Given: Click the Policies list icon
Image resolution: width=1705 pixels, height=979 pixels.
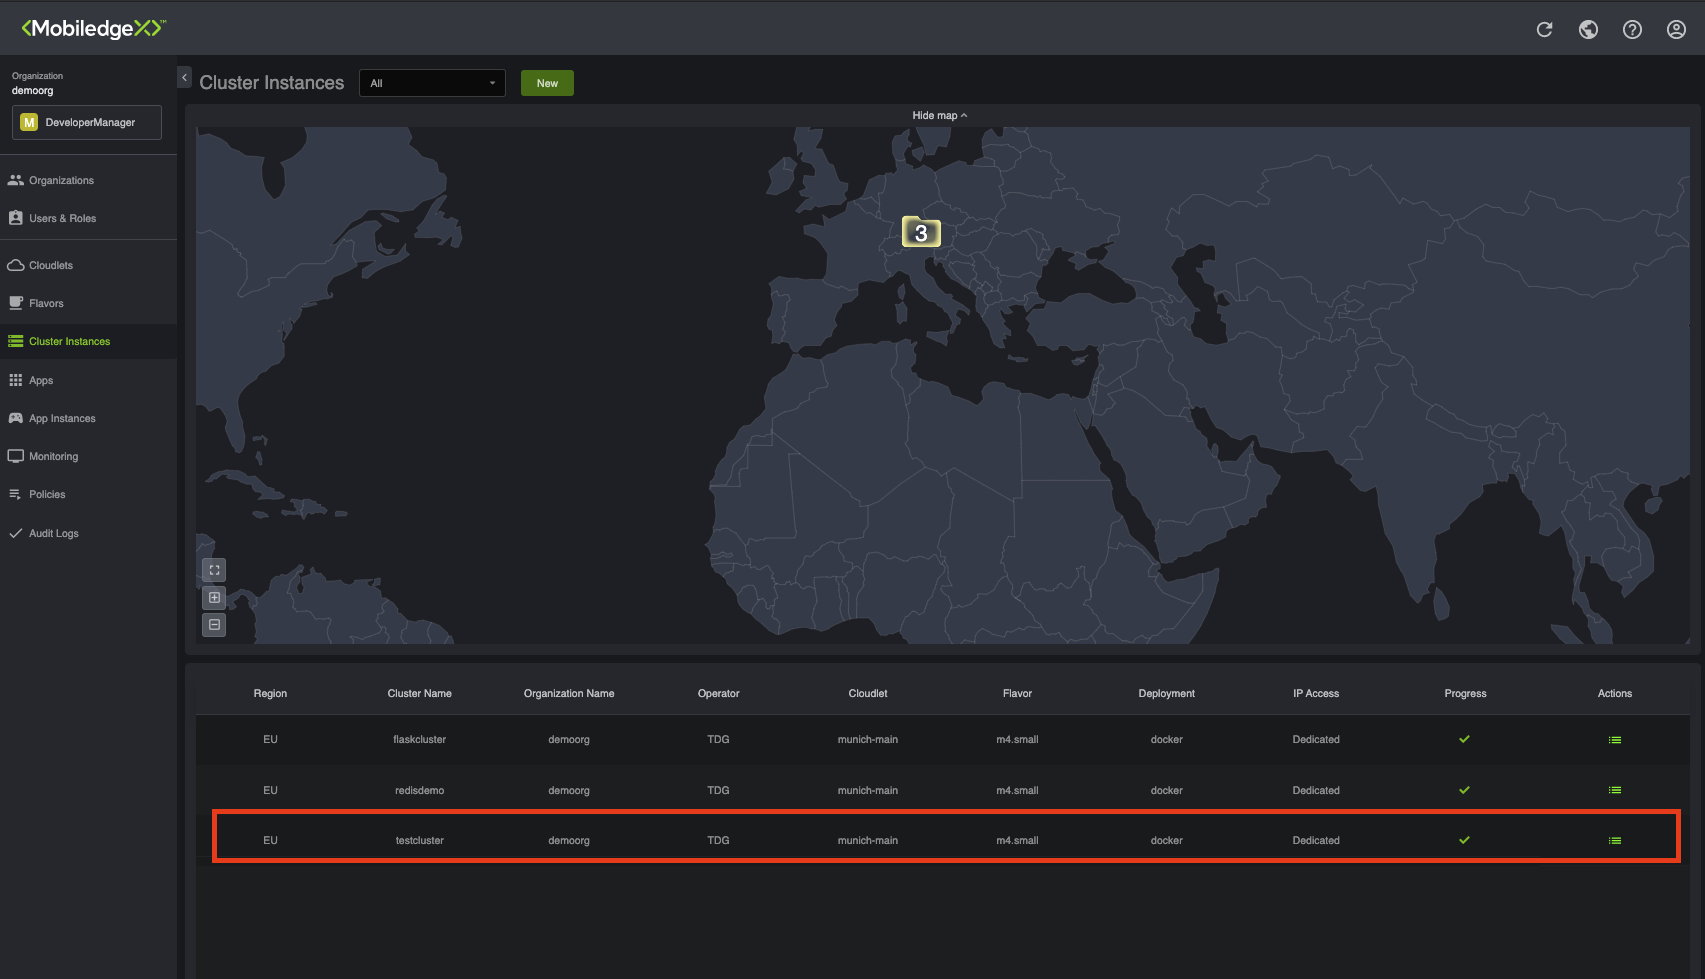Looking at the screenshot, I should pyautogui.click(x=15, y=494).
